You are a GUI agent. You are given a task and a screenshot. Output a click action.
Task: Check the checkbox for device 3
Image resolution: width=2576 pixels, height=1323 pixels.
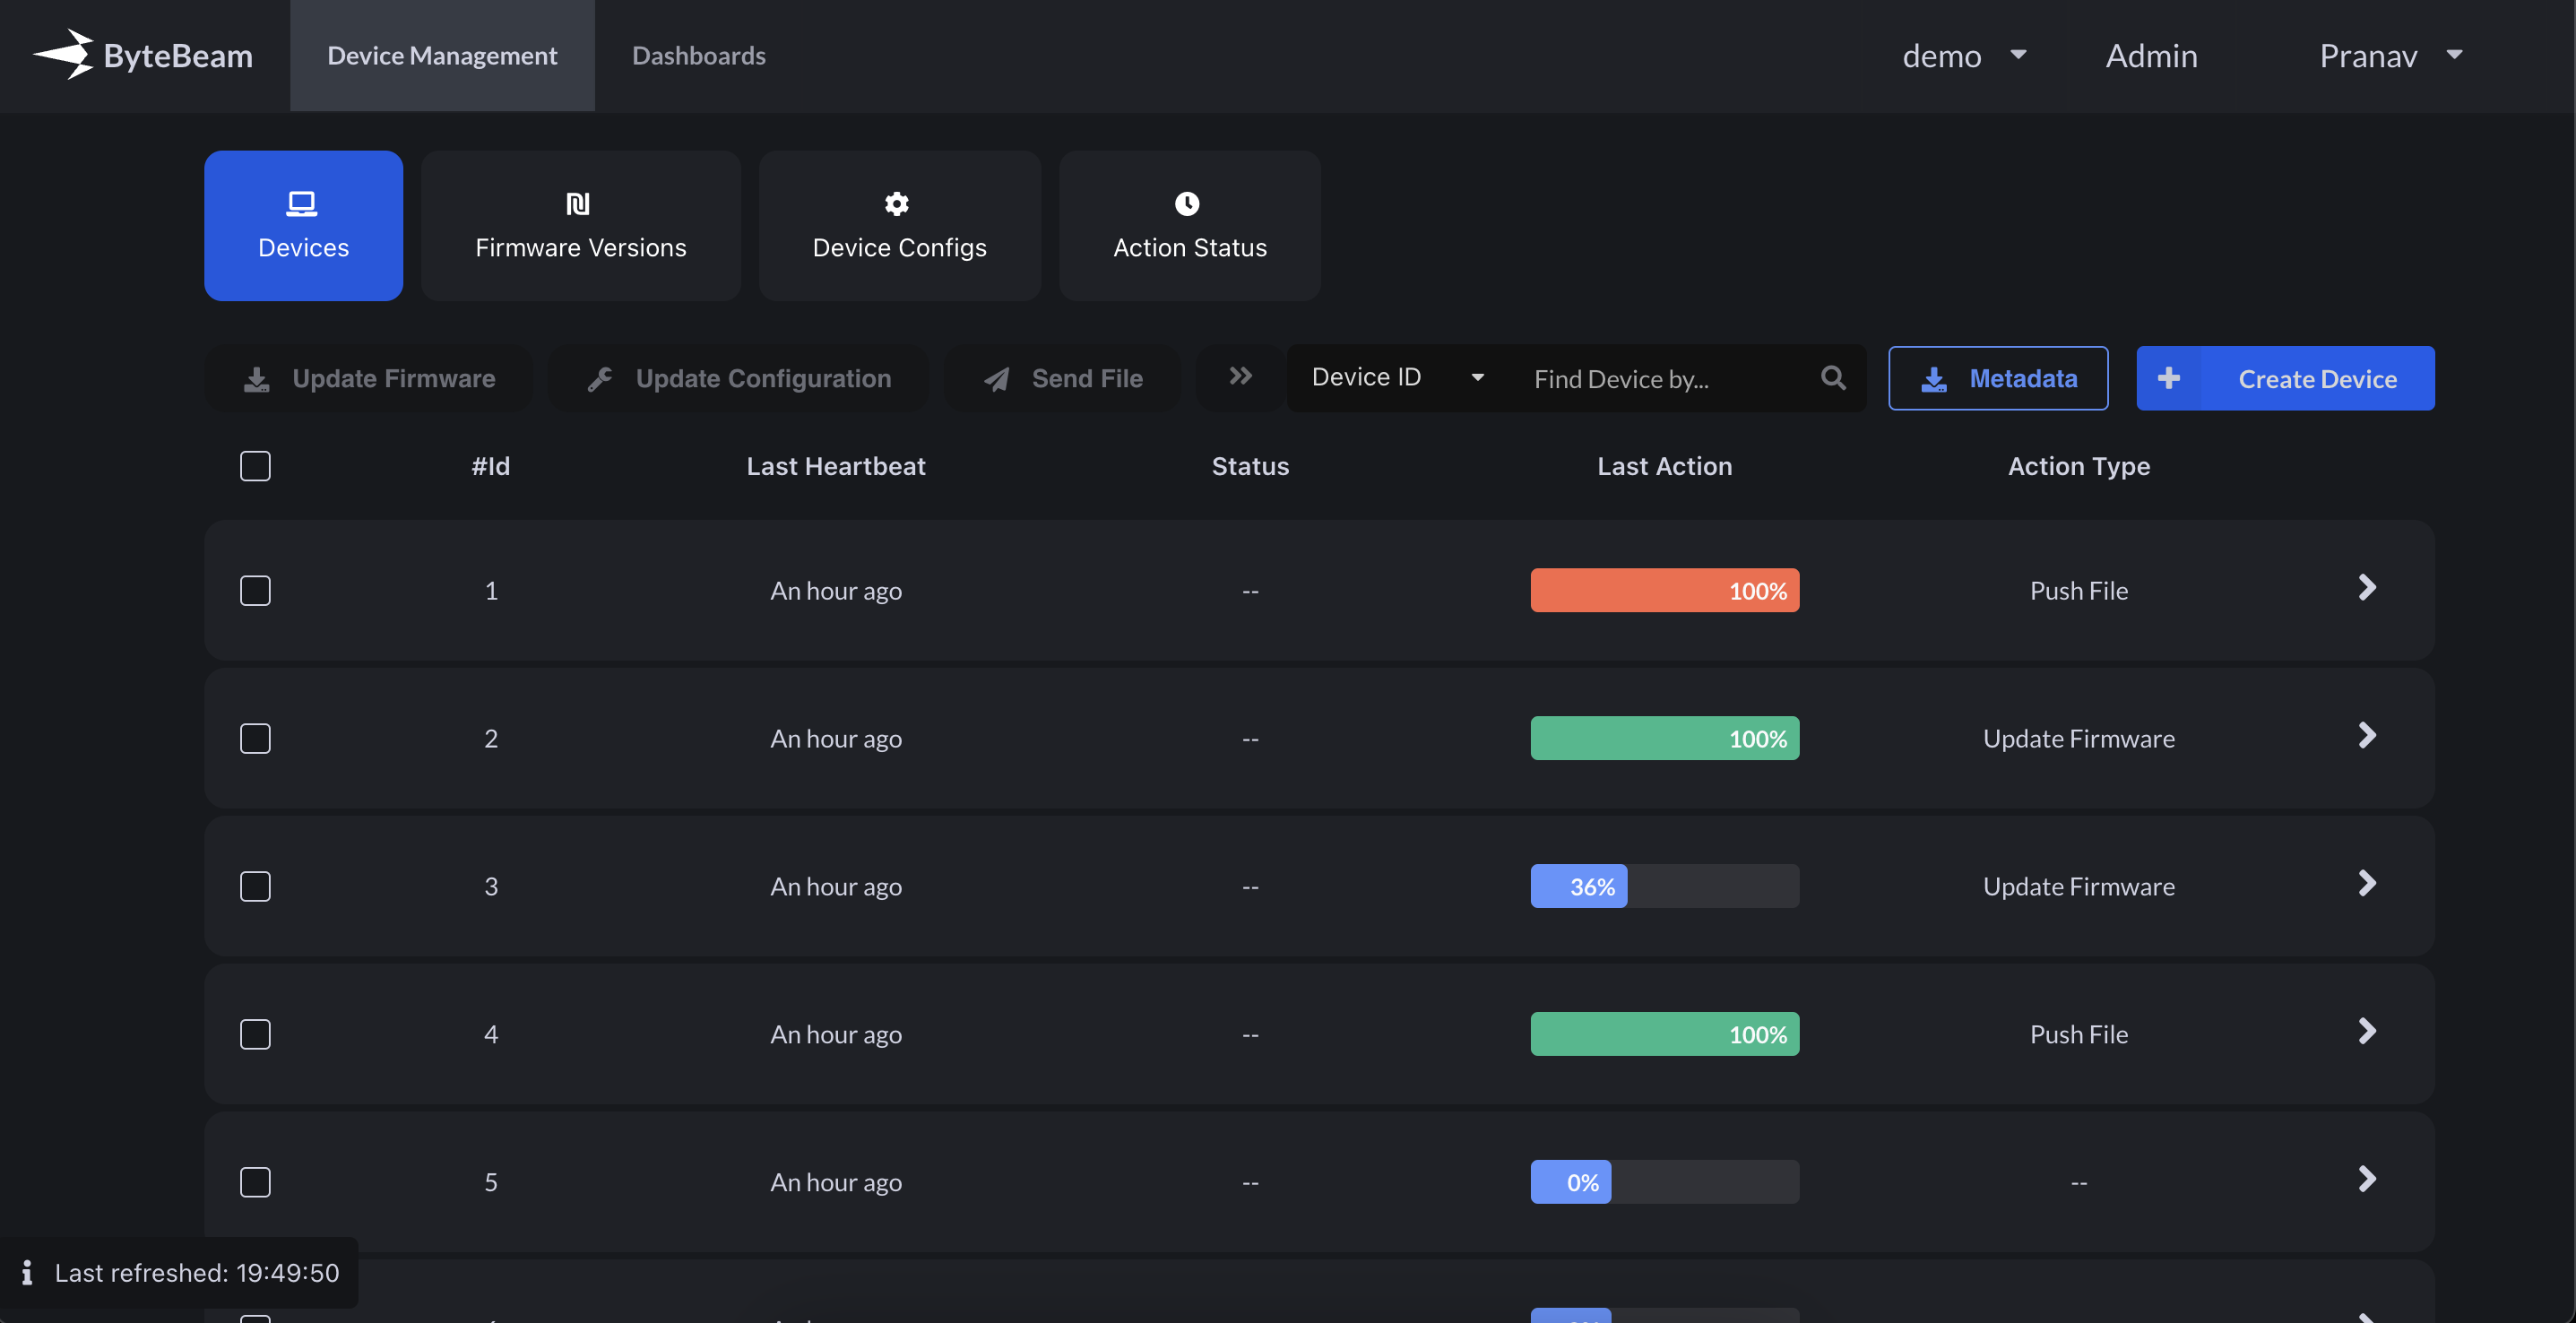click(x=255, y=886)
